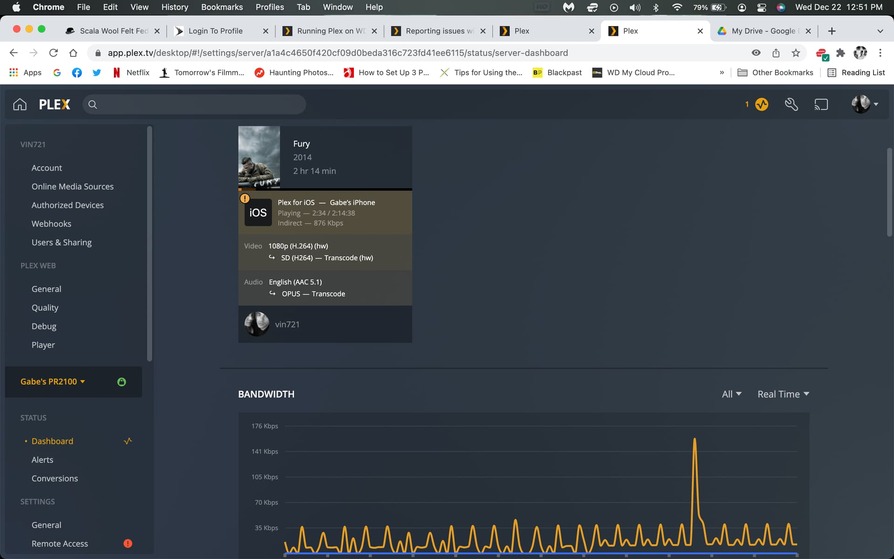Open Alerts under Status
Viewport: 894px width, 559px height.
(x=42, y=460)
